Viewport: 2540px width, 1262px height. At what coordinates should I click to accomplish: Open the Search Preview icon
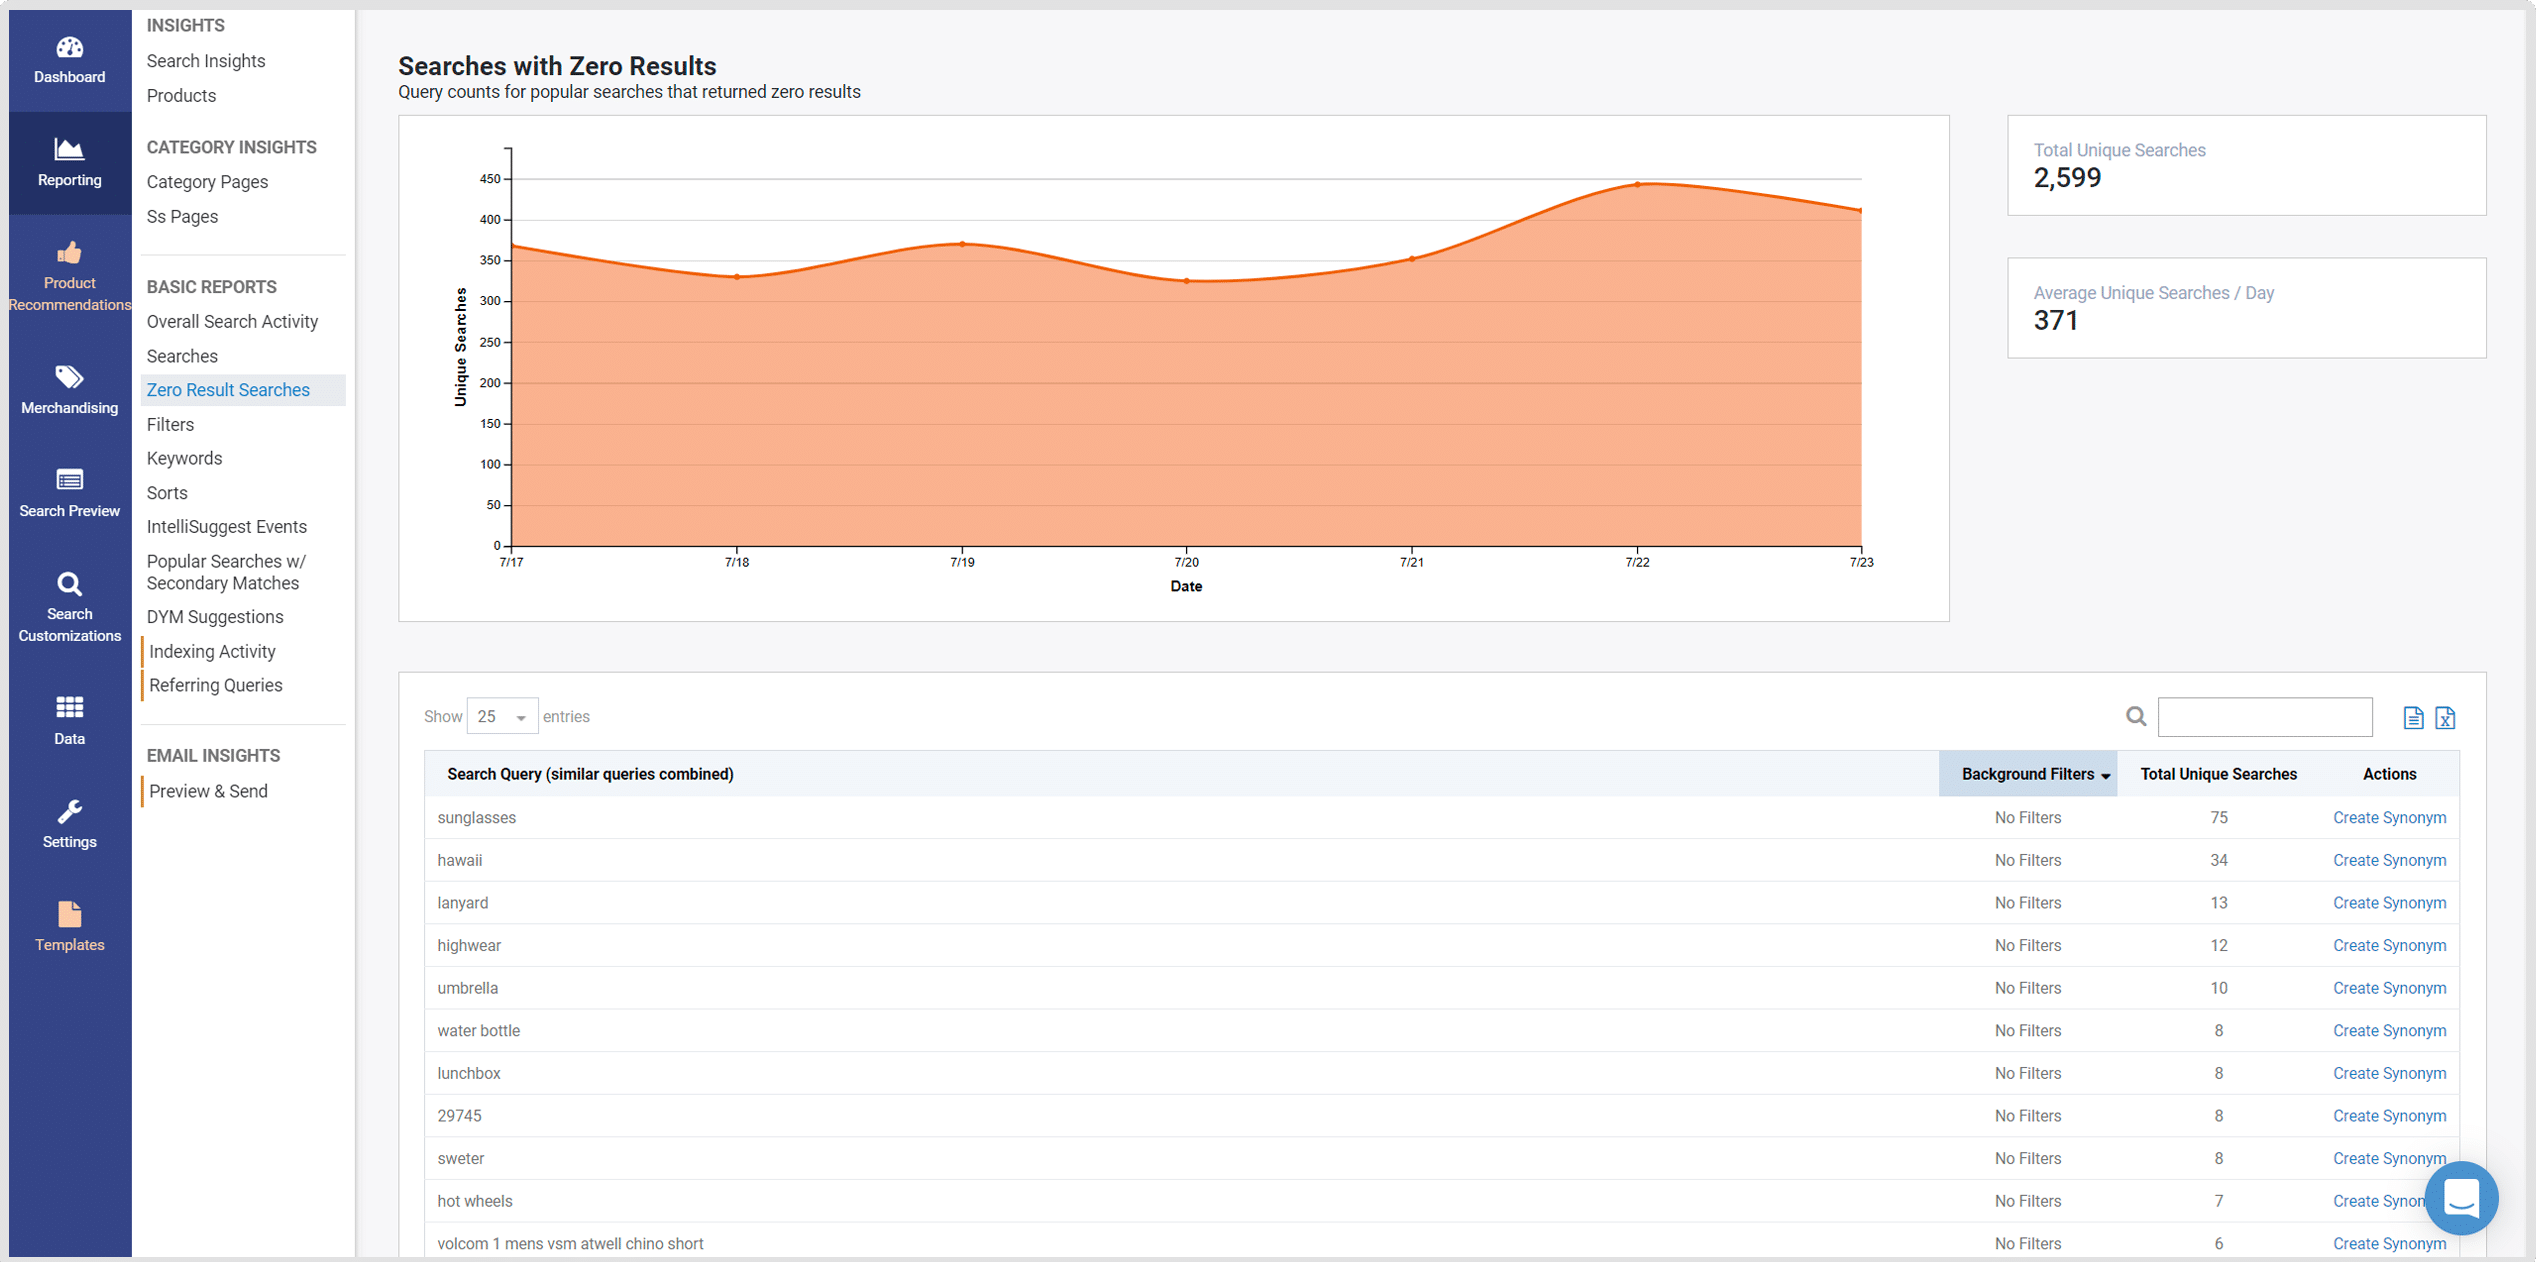pos(69,480)
